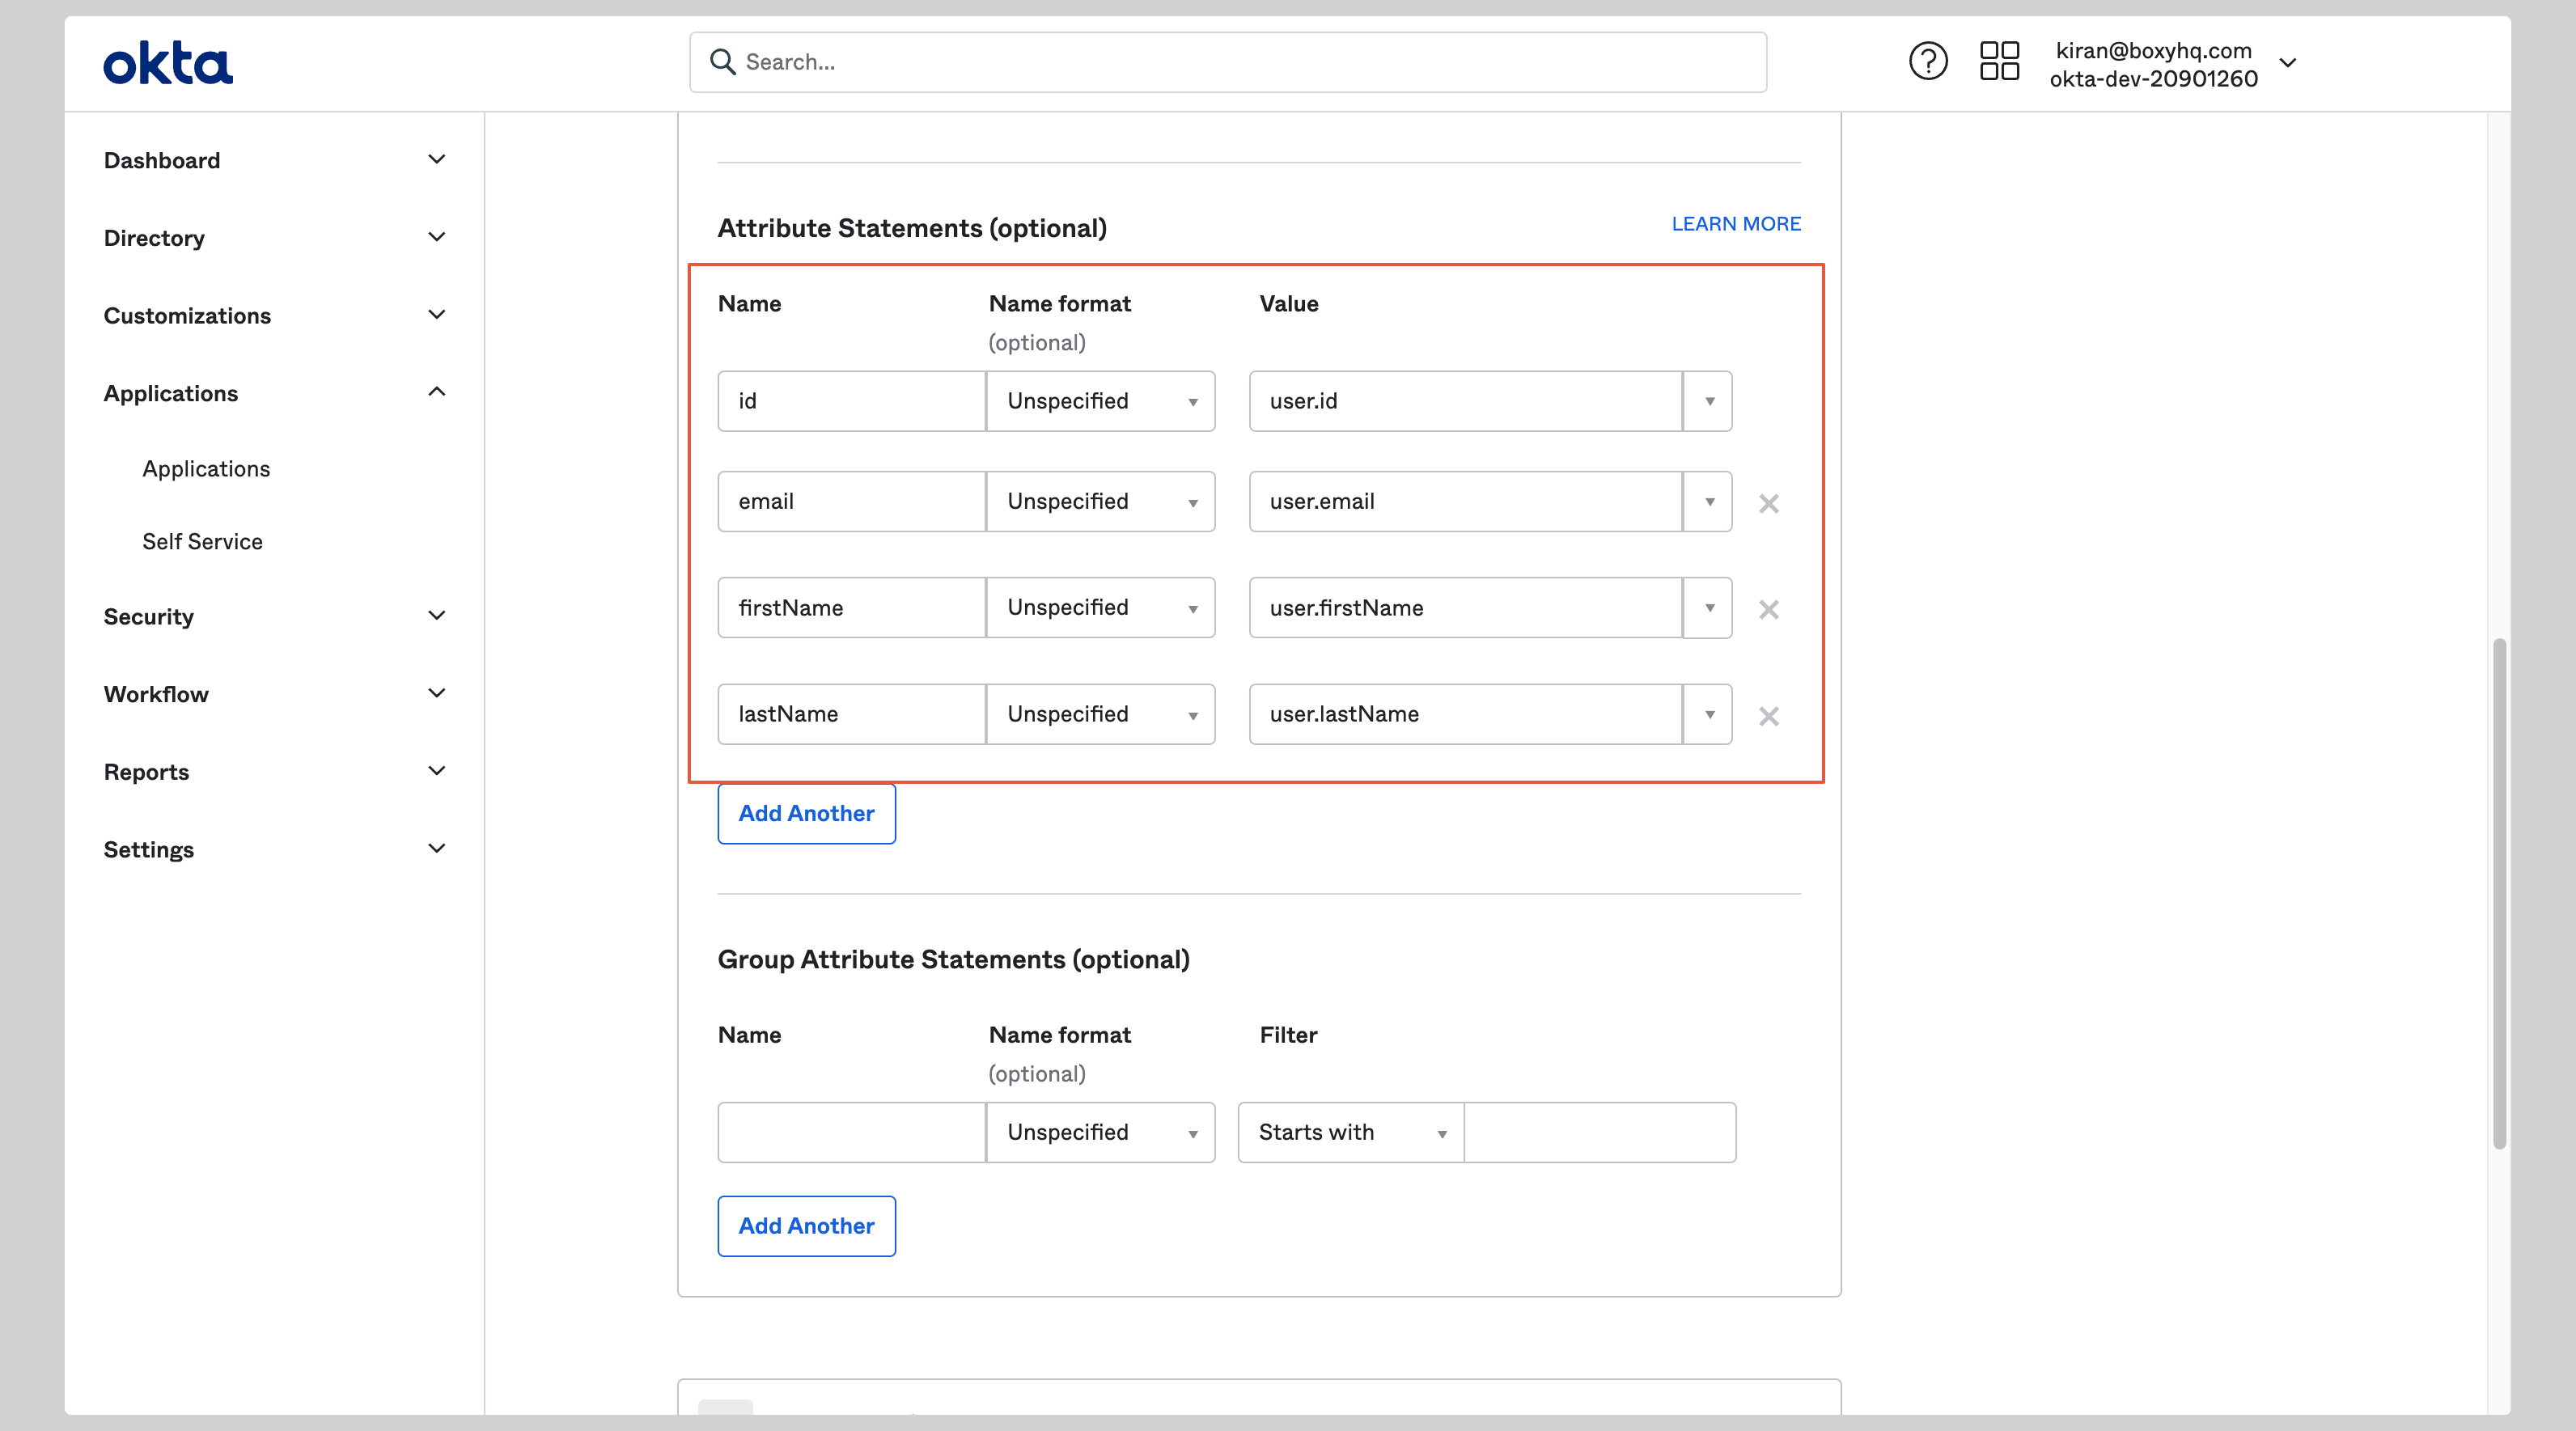Open the LEARN MORE link
The width and height of the screenshot is (2576, 1431).
click(x=1735, y=223)
